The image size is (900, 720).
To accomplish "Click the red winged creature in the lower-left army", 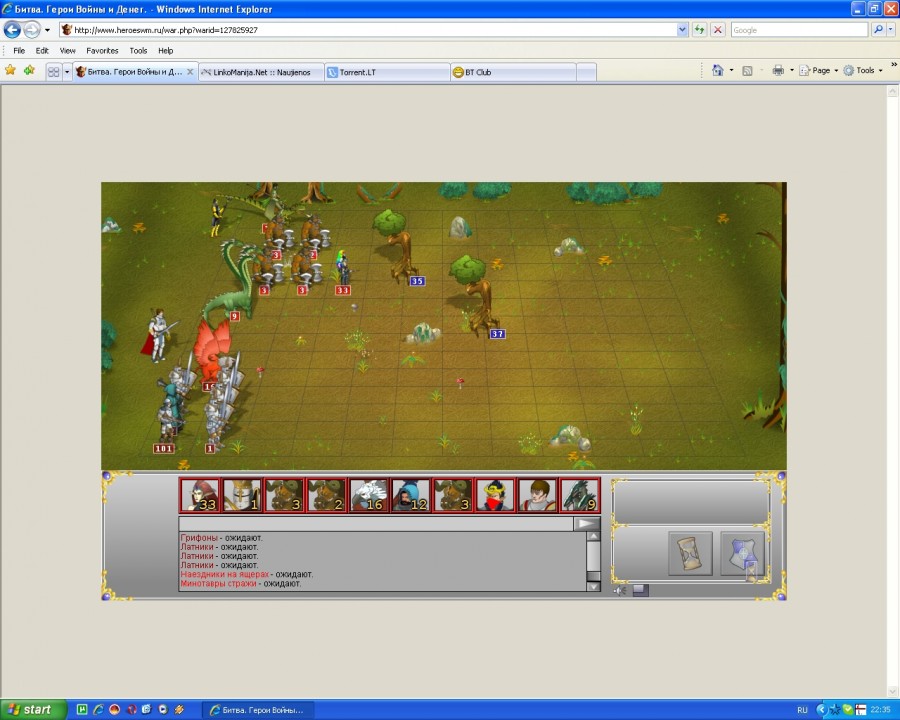I will [212, 350].
